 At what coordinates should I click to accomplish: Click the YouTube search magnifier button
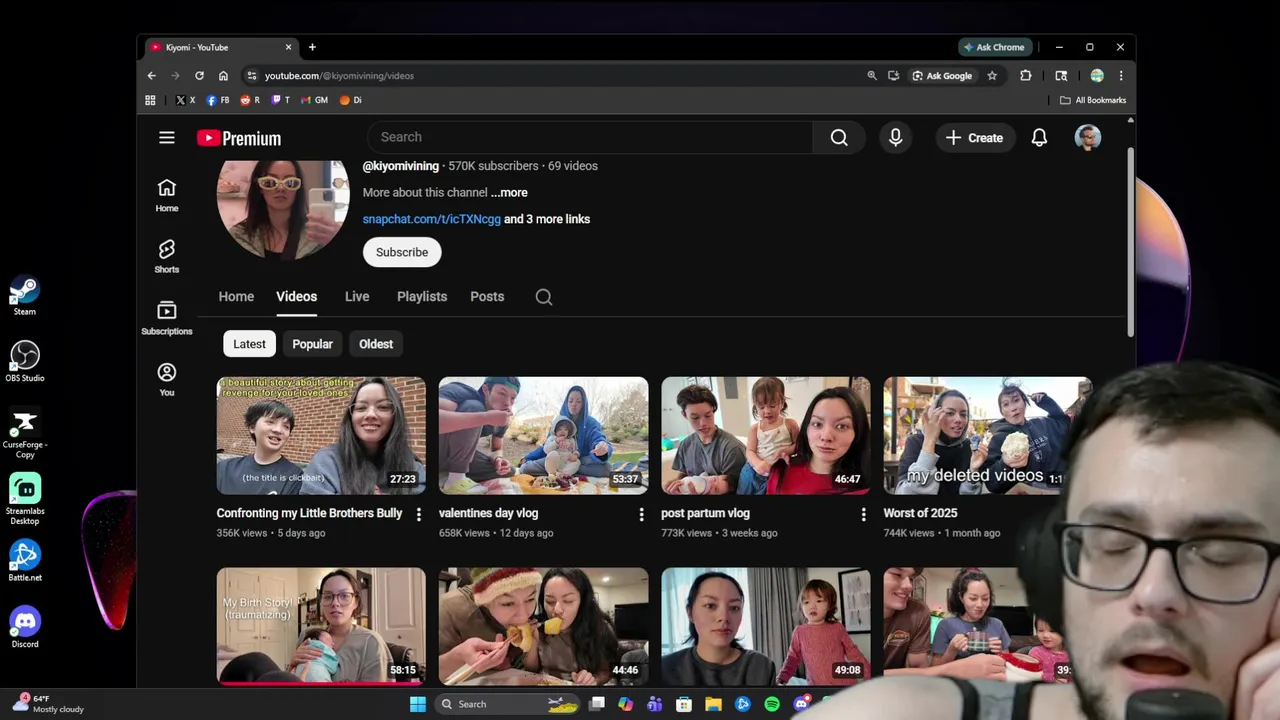839,138
